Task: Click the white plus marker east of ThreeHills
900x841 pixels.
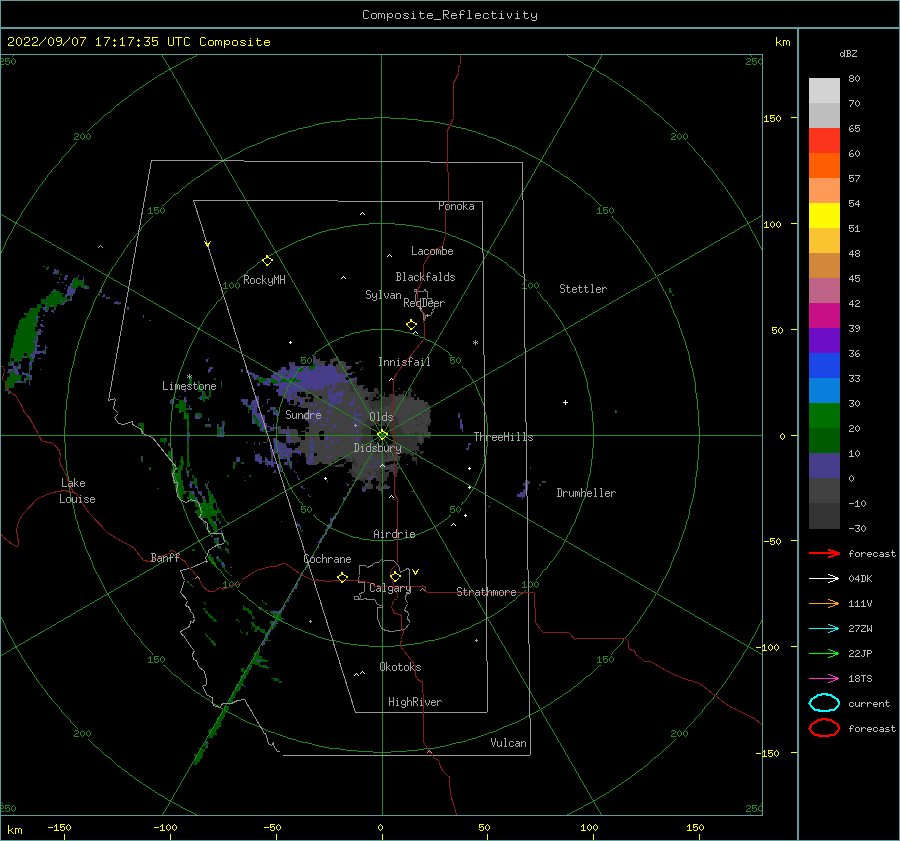Action: click(x=565, y=402)
